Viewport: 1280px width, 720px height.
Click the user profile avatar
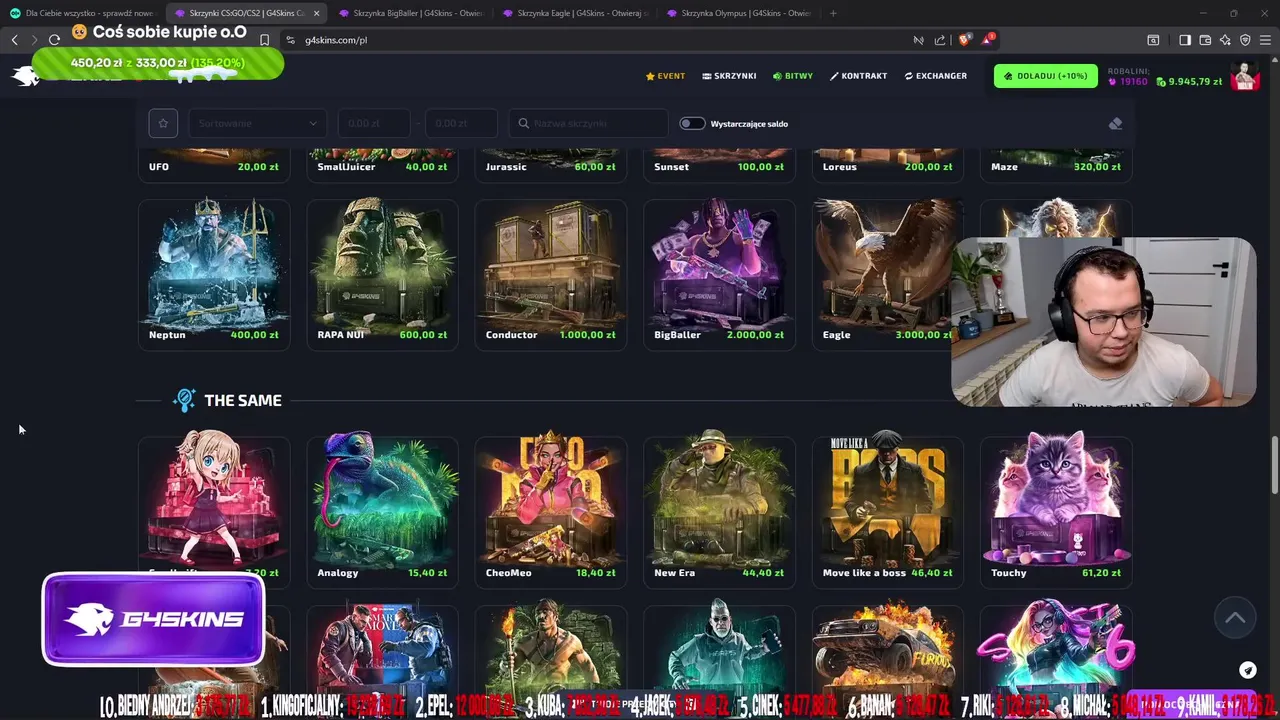1244,77
